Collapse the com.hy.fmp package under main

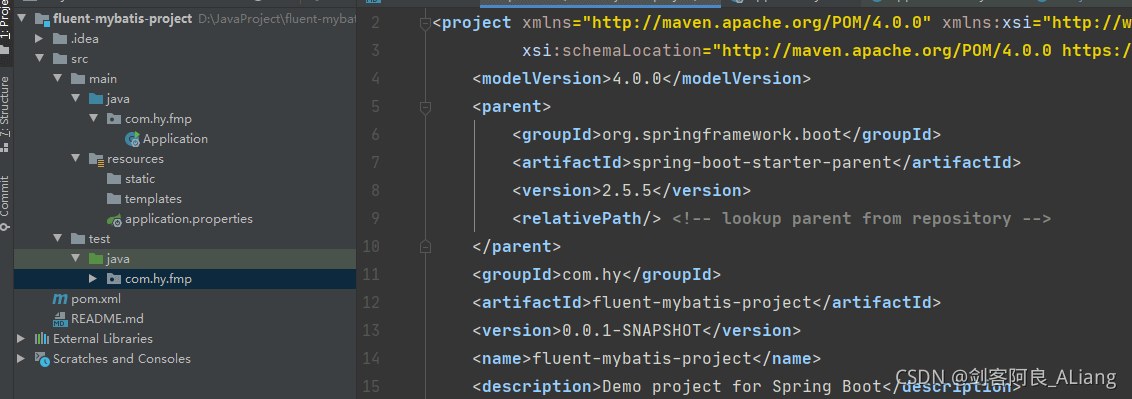94,119
